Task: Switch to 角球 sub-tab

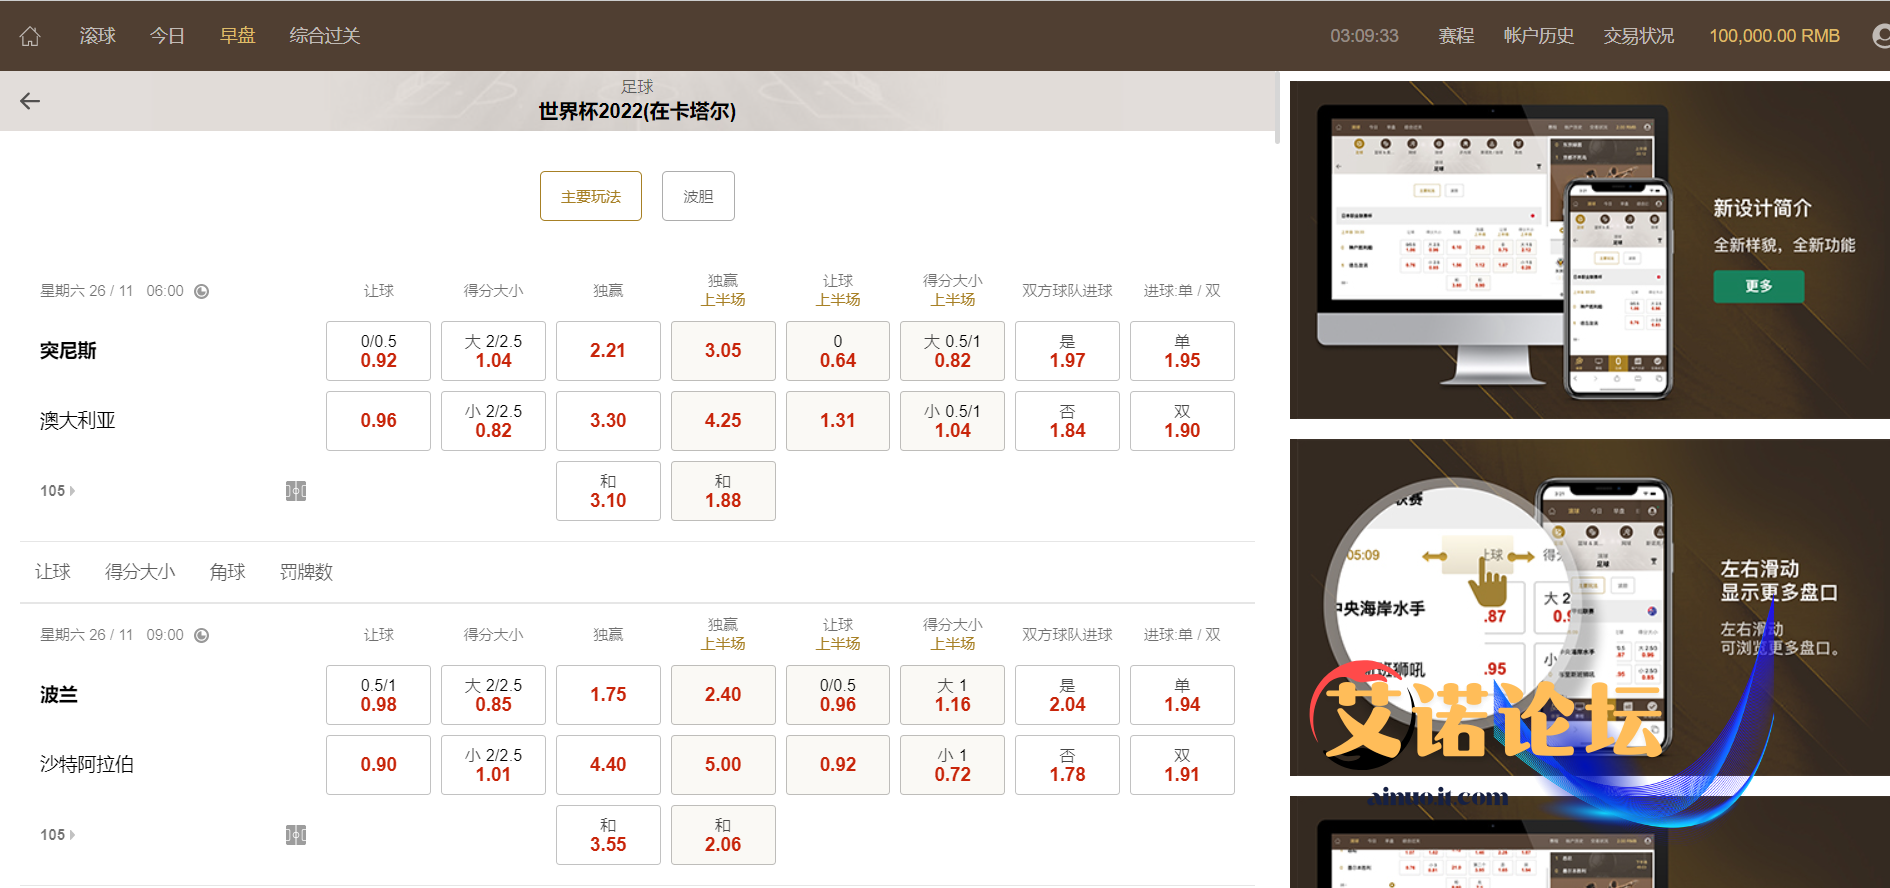Action: pos(228,572)
